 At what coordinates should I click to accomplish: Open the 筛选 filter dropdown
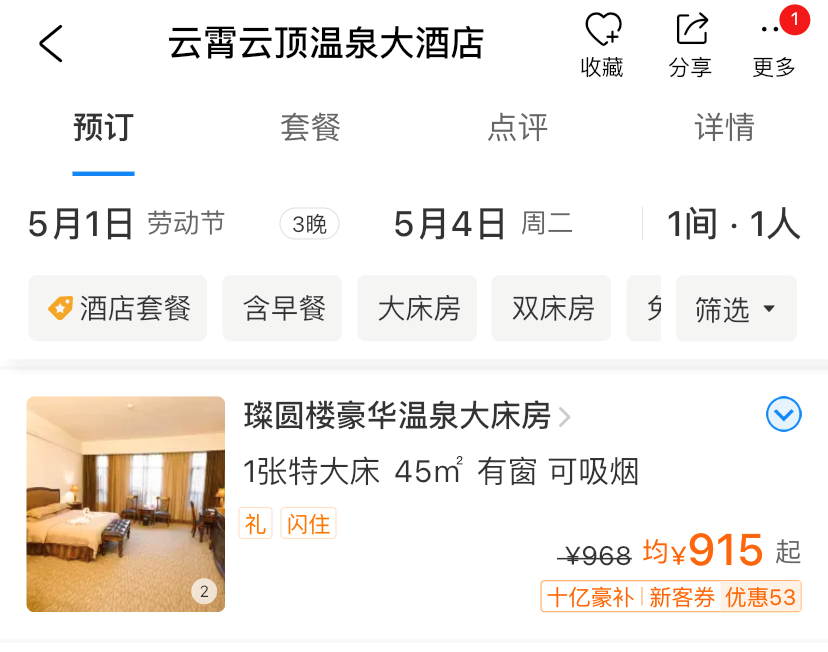736,308
